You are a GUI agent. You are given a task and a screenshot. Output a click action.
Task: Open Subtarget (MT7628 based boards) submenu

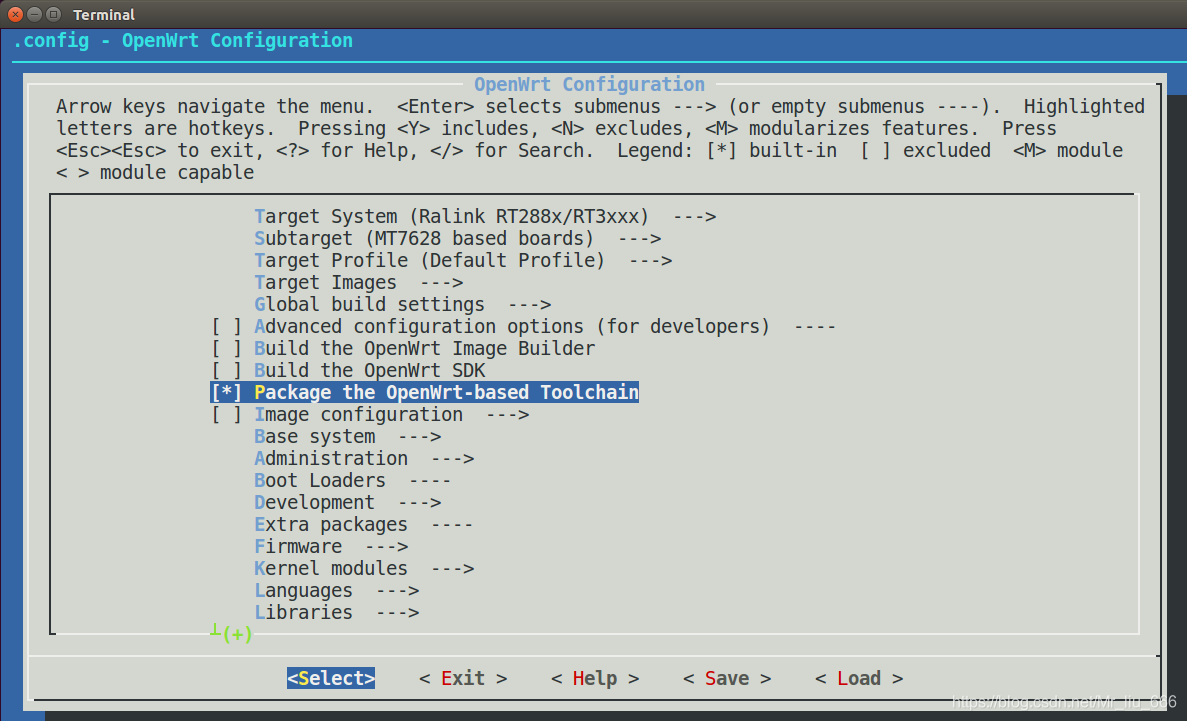[458, 239]
